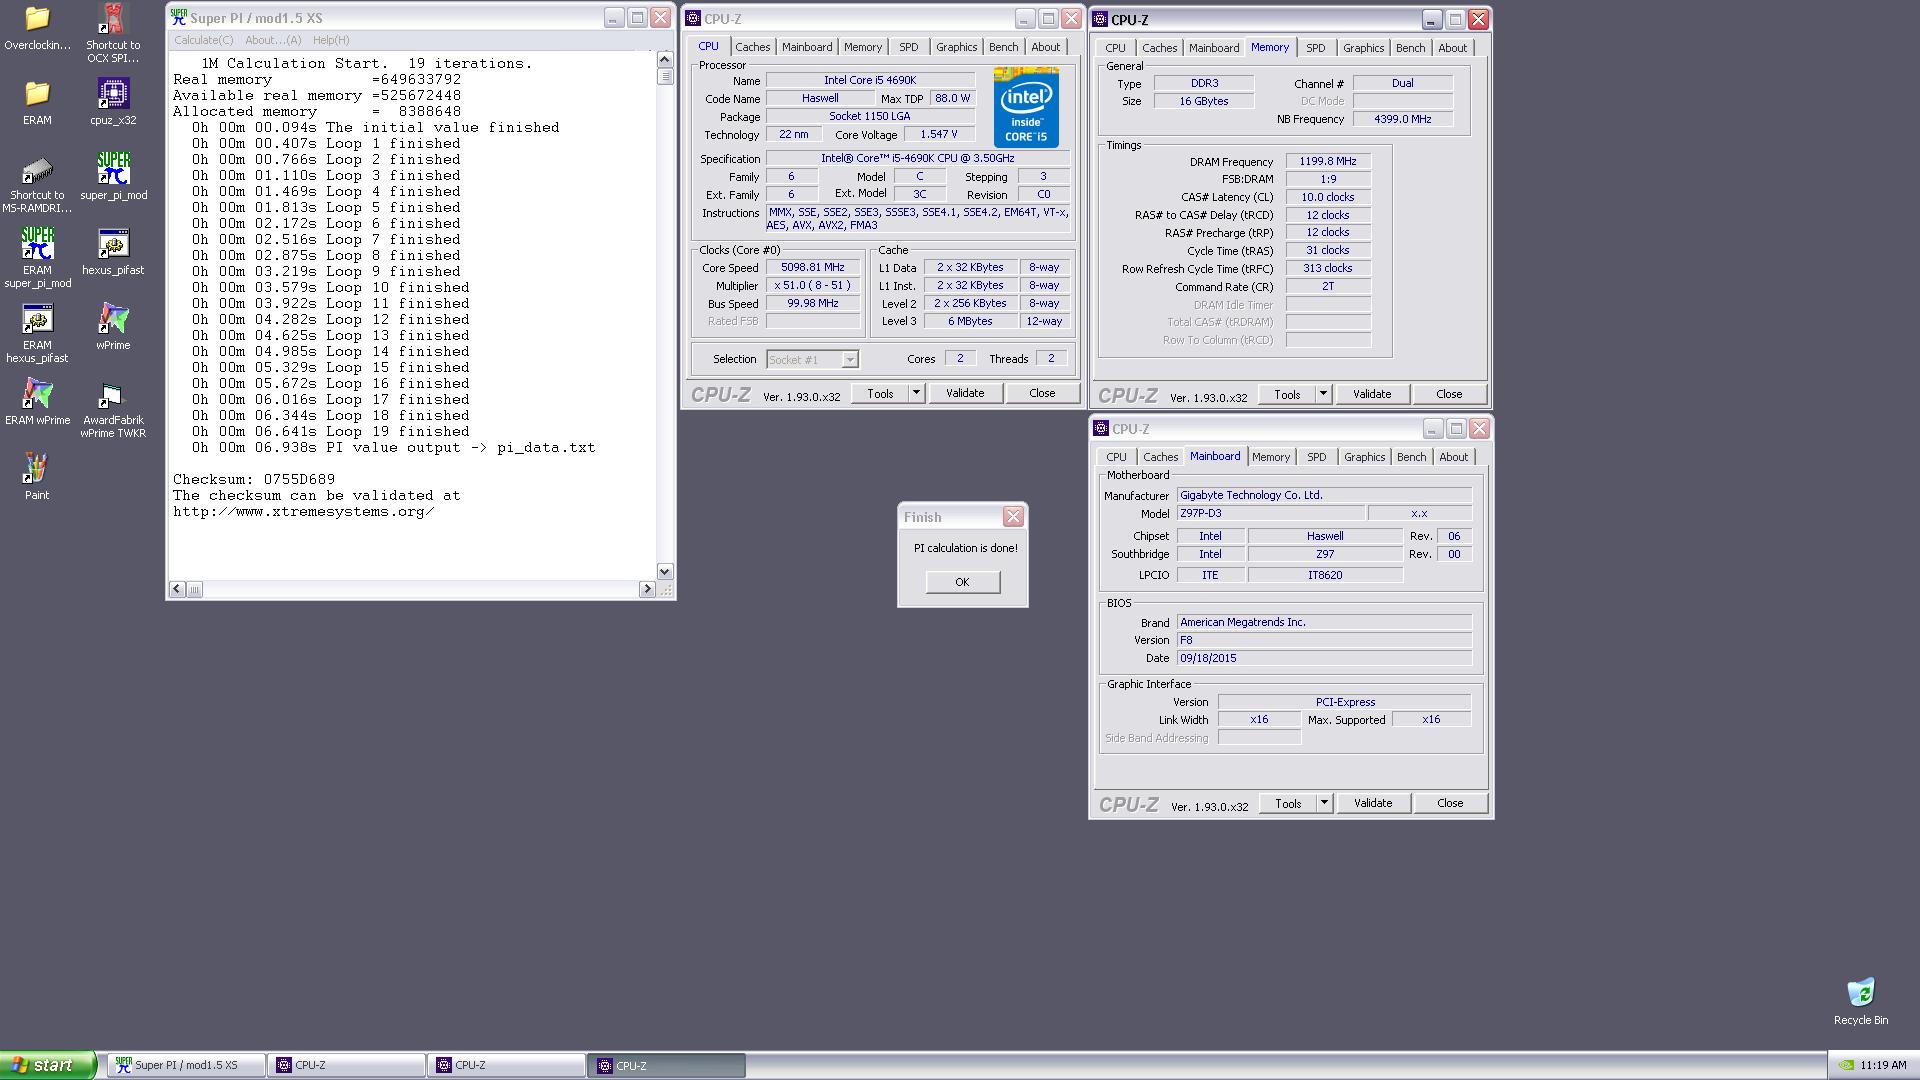Switch to first CPU-Z taskbar button
This screenshot has width=1920, height=1080.
click(x=347, y=1066)
